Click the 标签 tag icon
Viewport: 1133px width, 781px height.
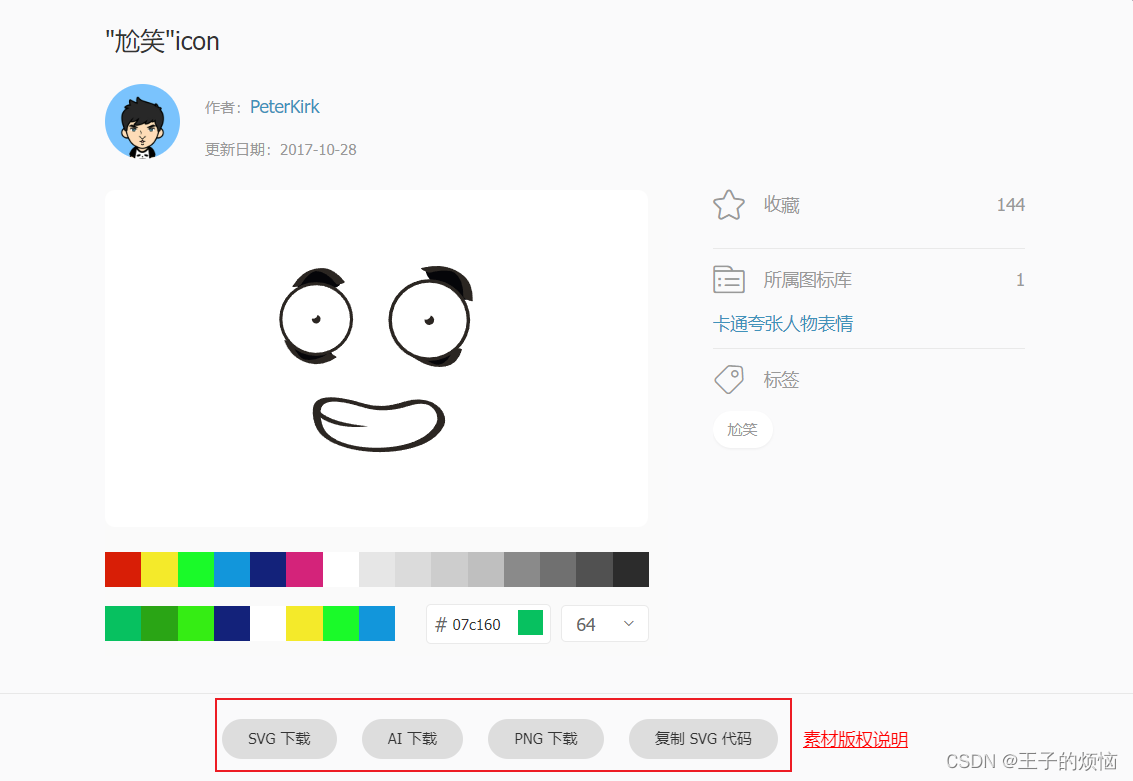pos(729,379)
